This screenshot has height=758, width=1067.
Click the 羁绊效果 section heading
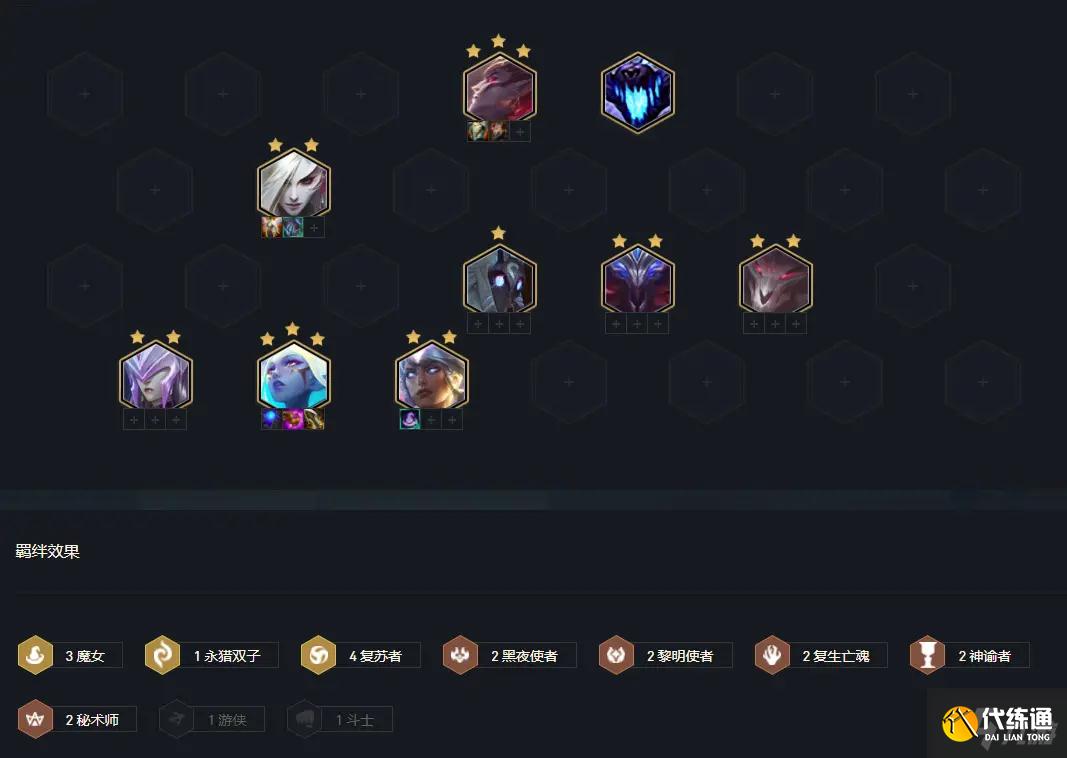click(48, 551)
